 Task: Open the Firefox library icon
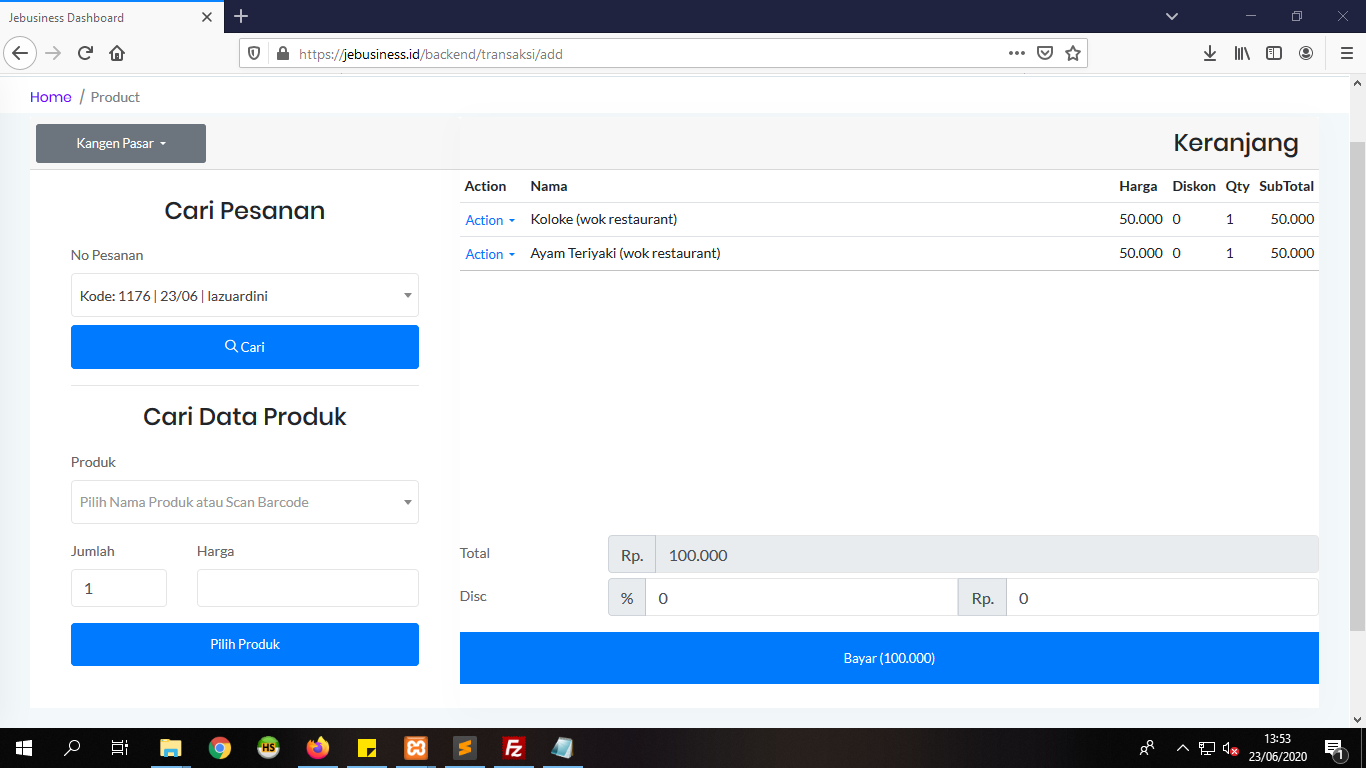pyautogui.click(x=1241, y=53)
